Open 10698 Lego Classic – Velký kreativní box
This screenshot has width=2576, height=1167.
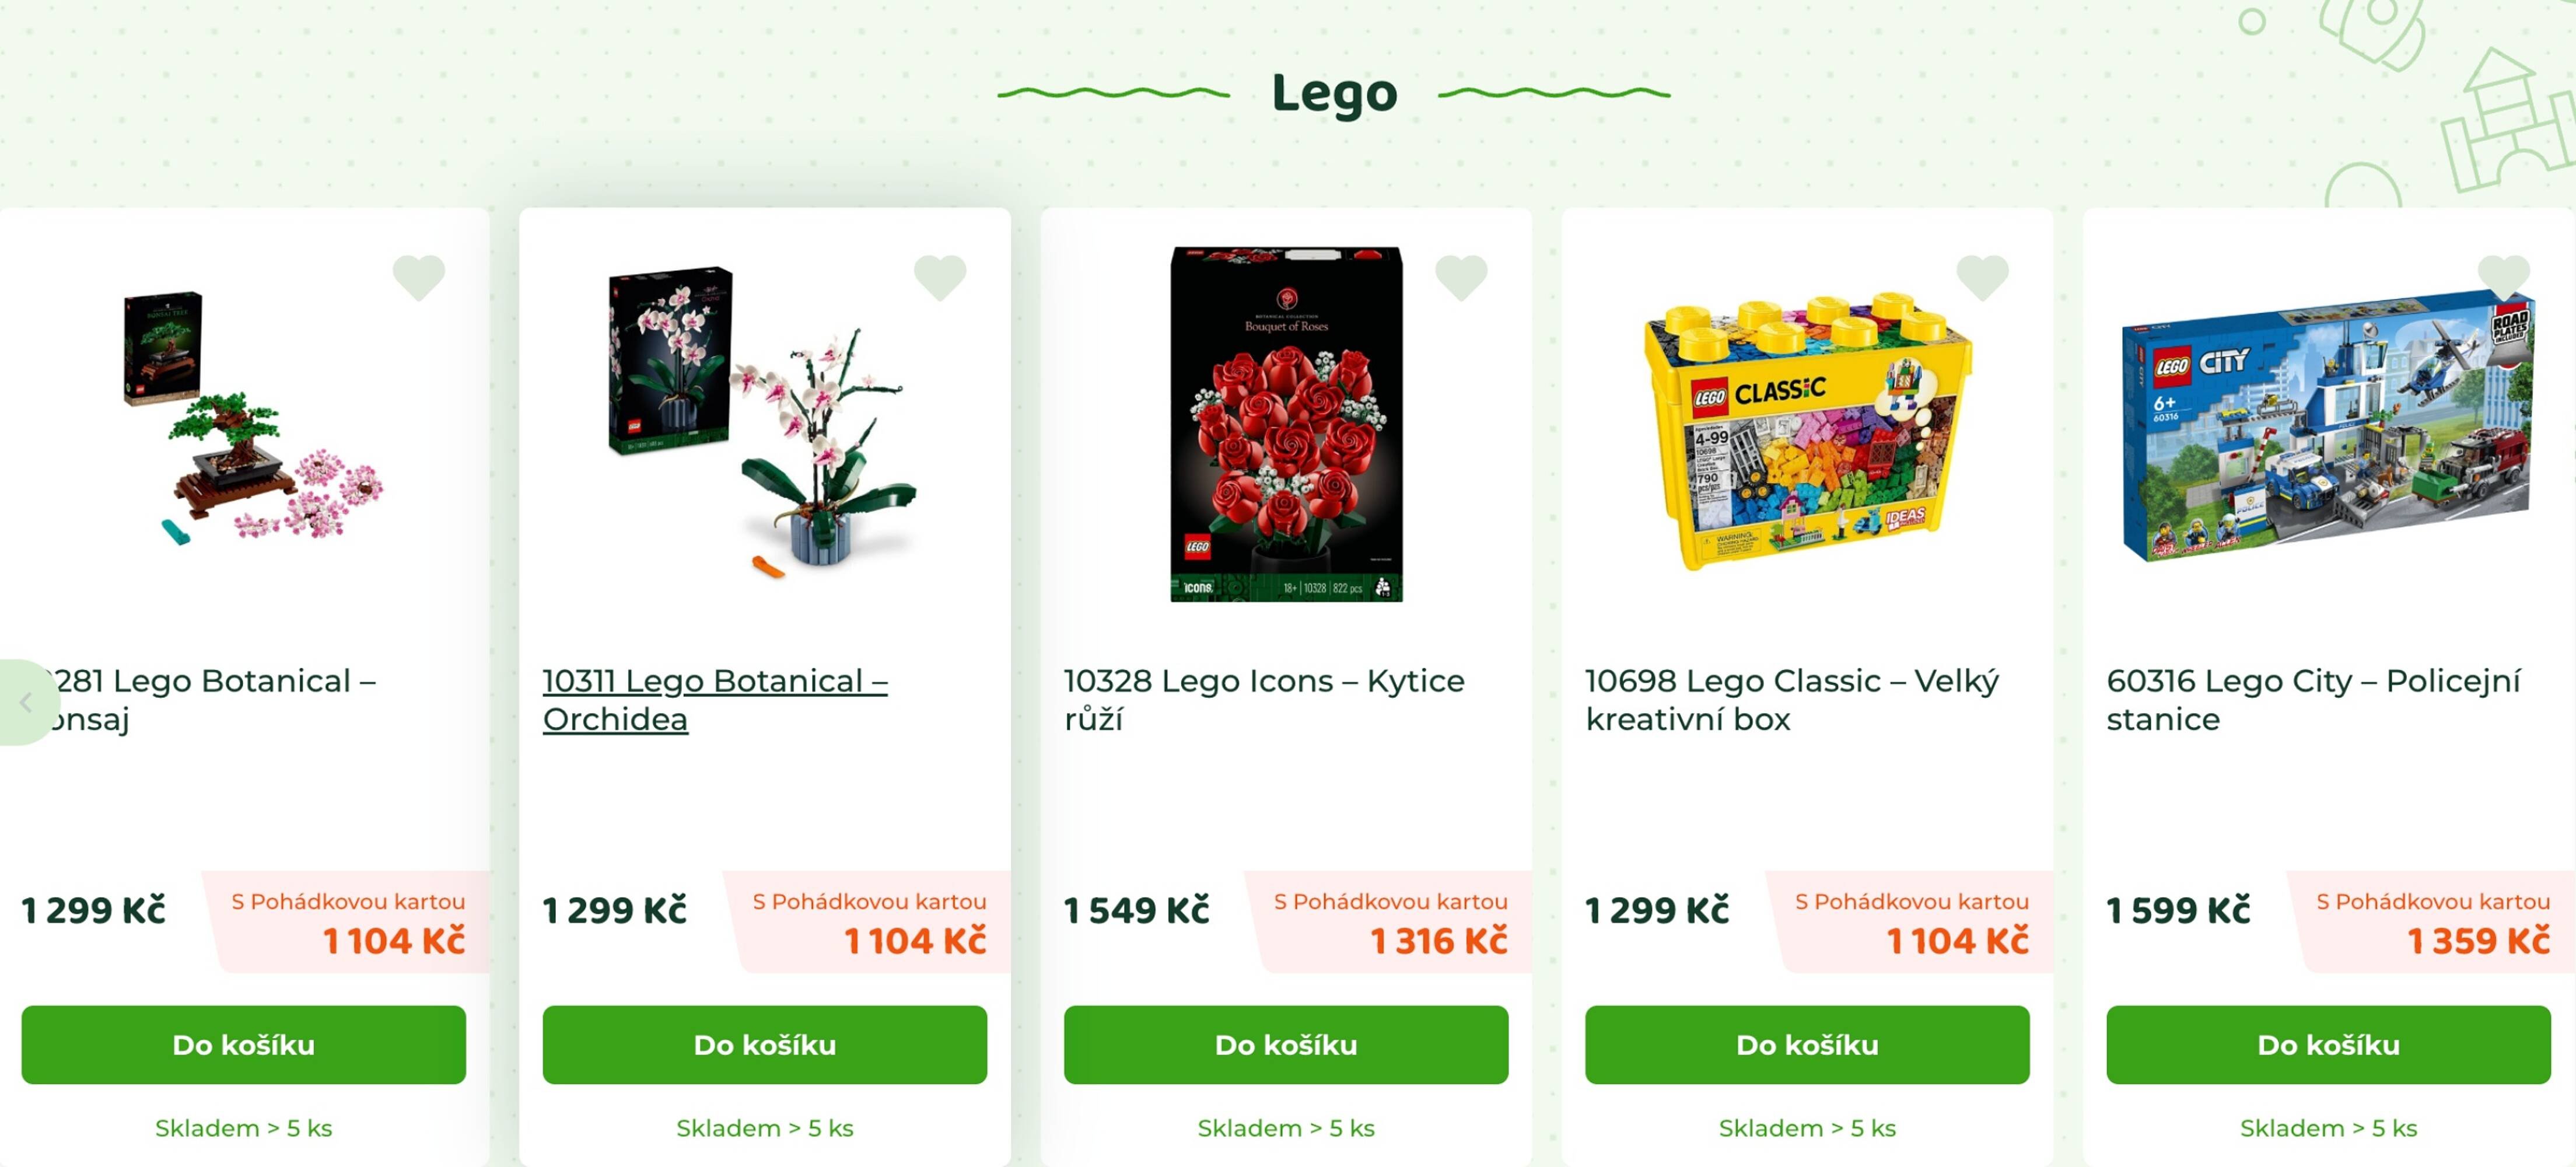pos(1791,699)
